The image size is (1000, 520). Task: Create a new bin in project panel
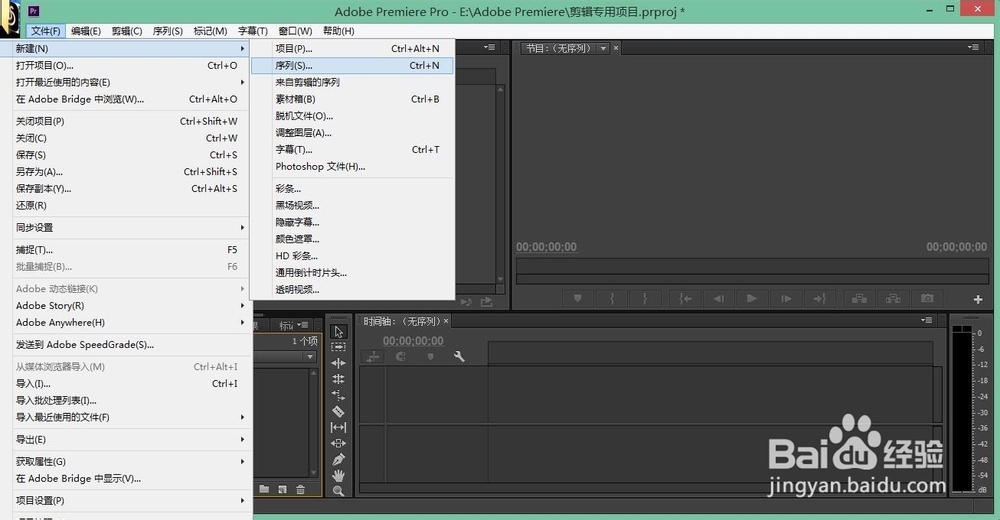pyautogui.click(x=264, y=489)
